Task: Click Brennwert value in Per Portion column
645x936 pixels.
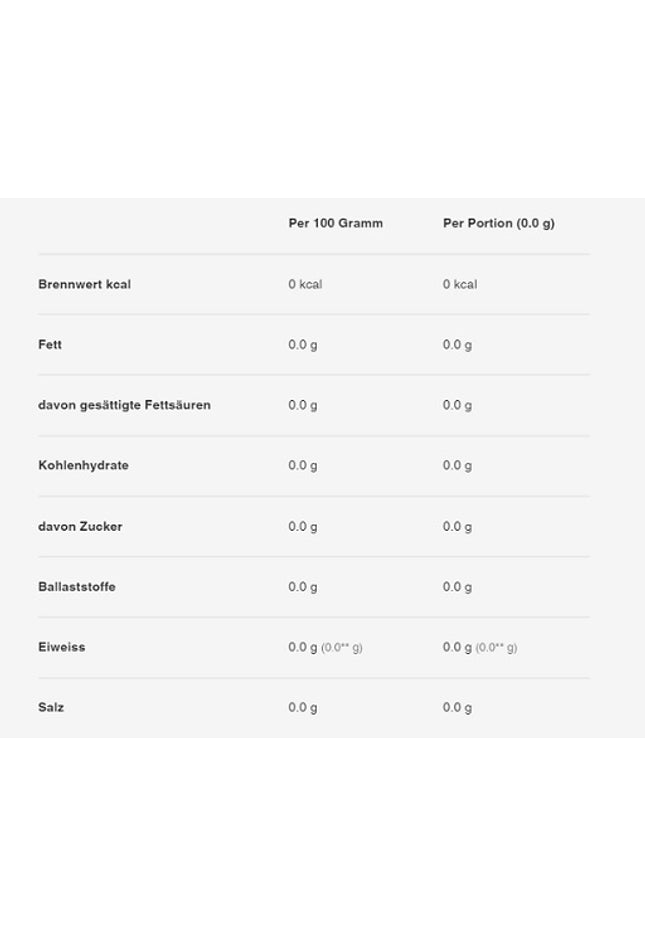Action: click(x=460, y=284)
